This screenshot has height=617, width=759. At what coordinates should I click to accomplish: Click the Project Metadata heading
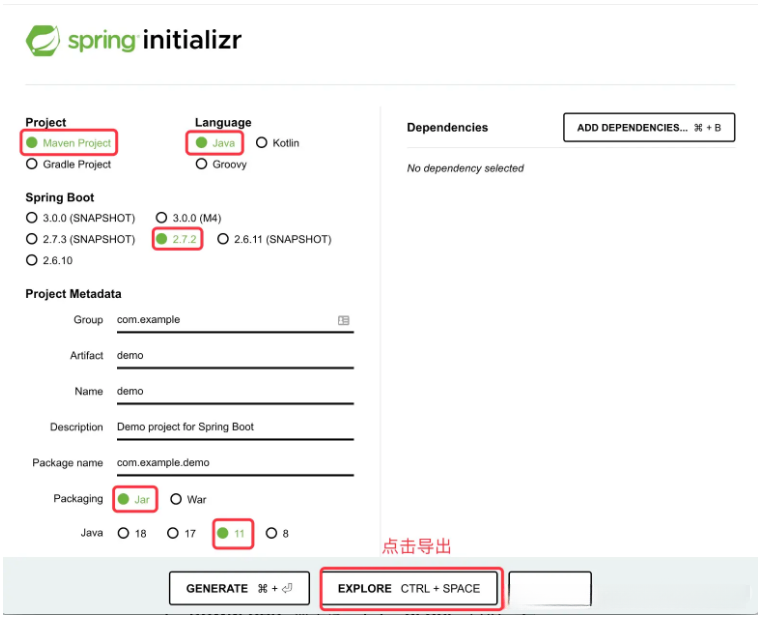[73, 294]
